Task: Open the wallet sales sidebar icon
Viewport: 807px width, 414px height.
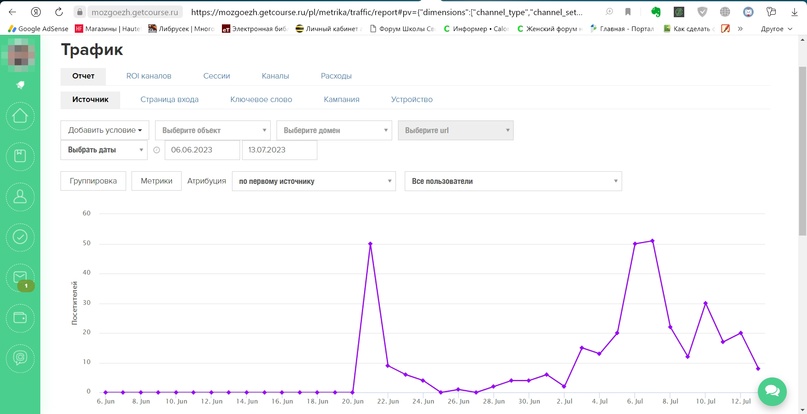Action: pyautogui.click(x=20, y=318)
